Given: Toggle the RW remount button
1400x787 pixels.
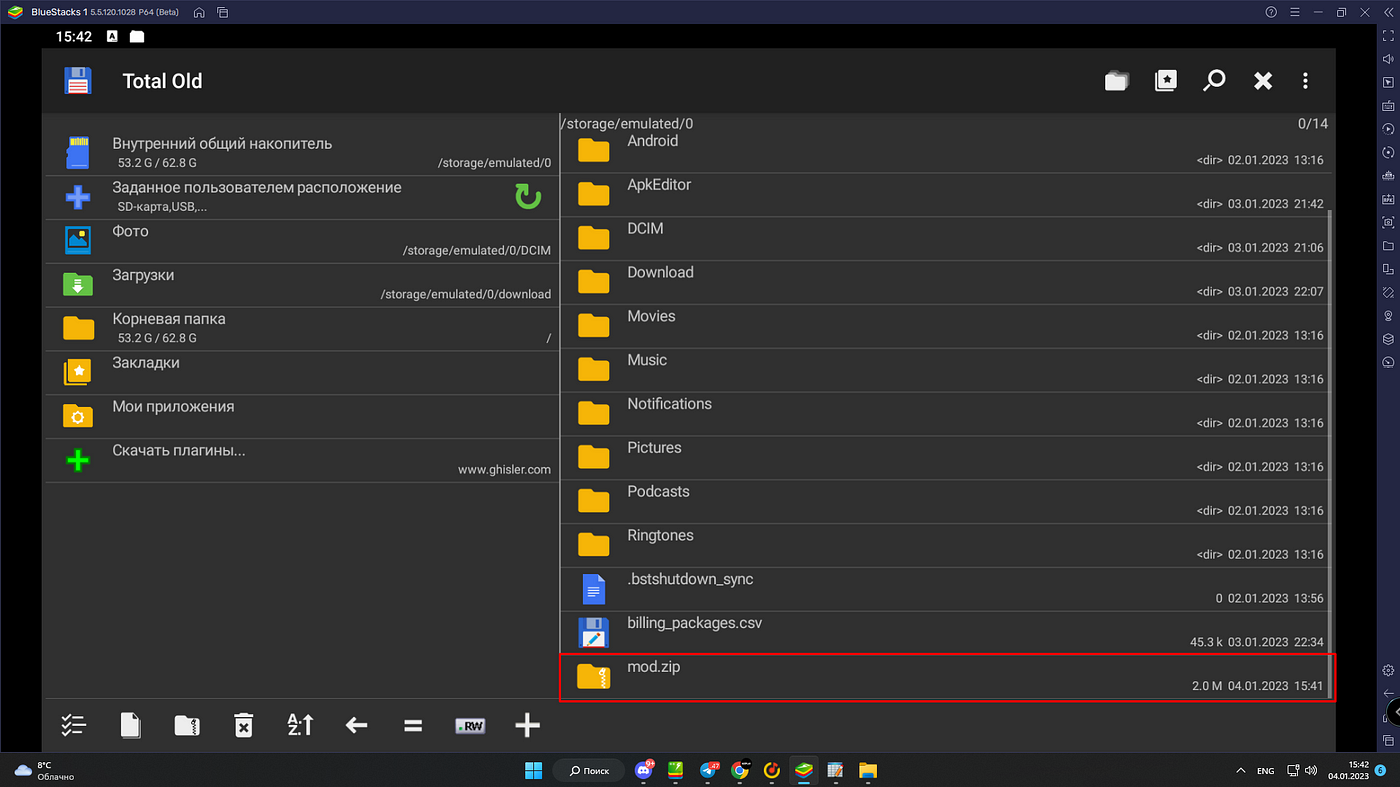Looking at the screenshot, I should [x=470, y=726].
